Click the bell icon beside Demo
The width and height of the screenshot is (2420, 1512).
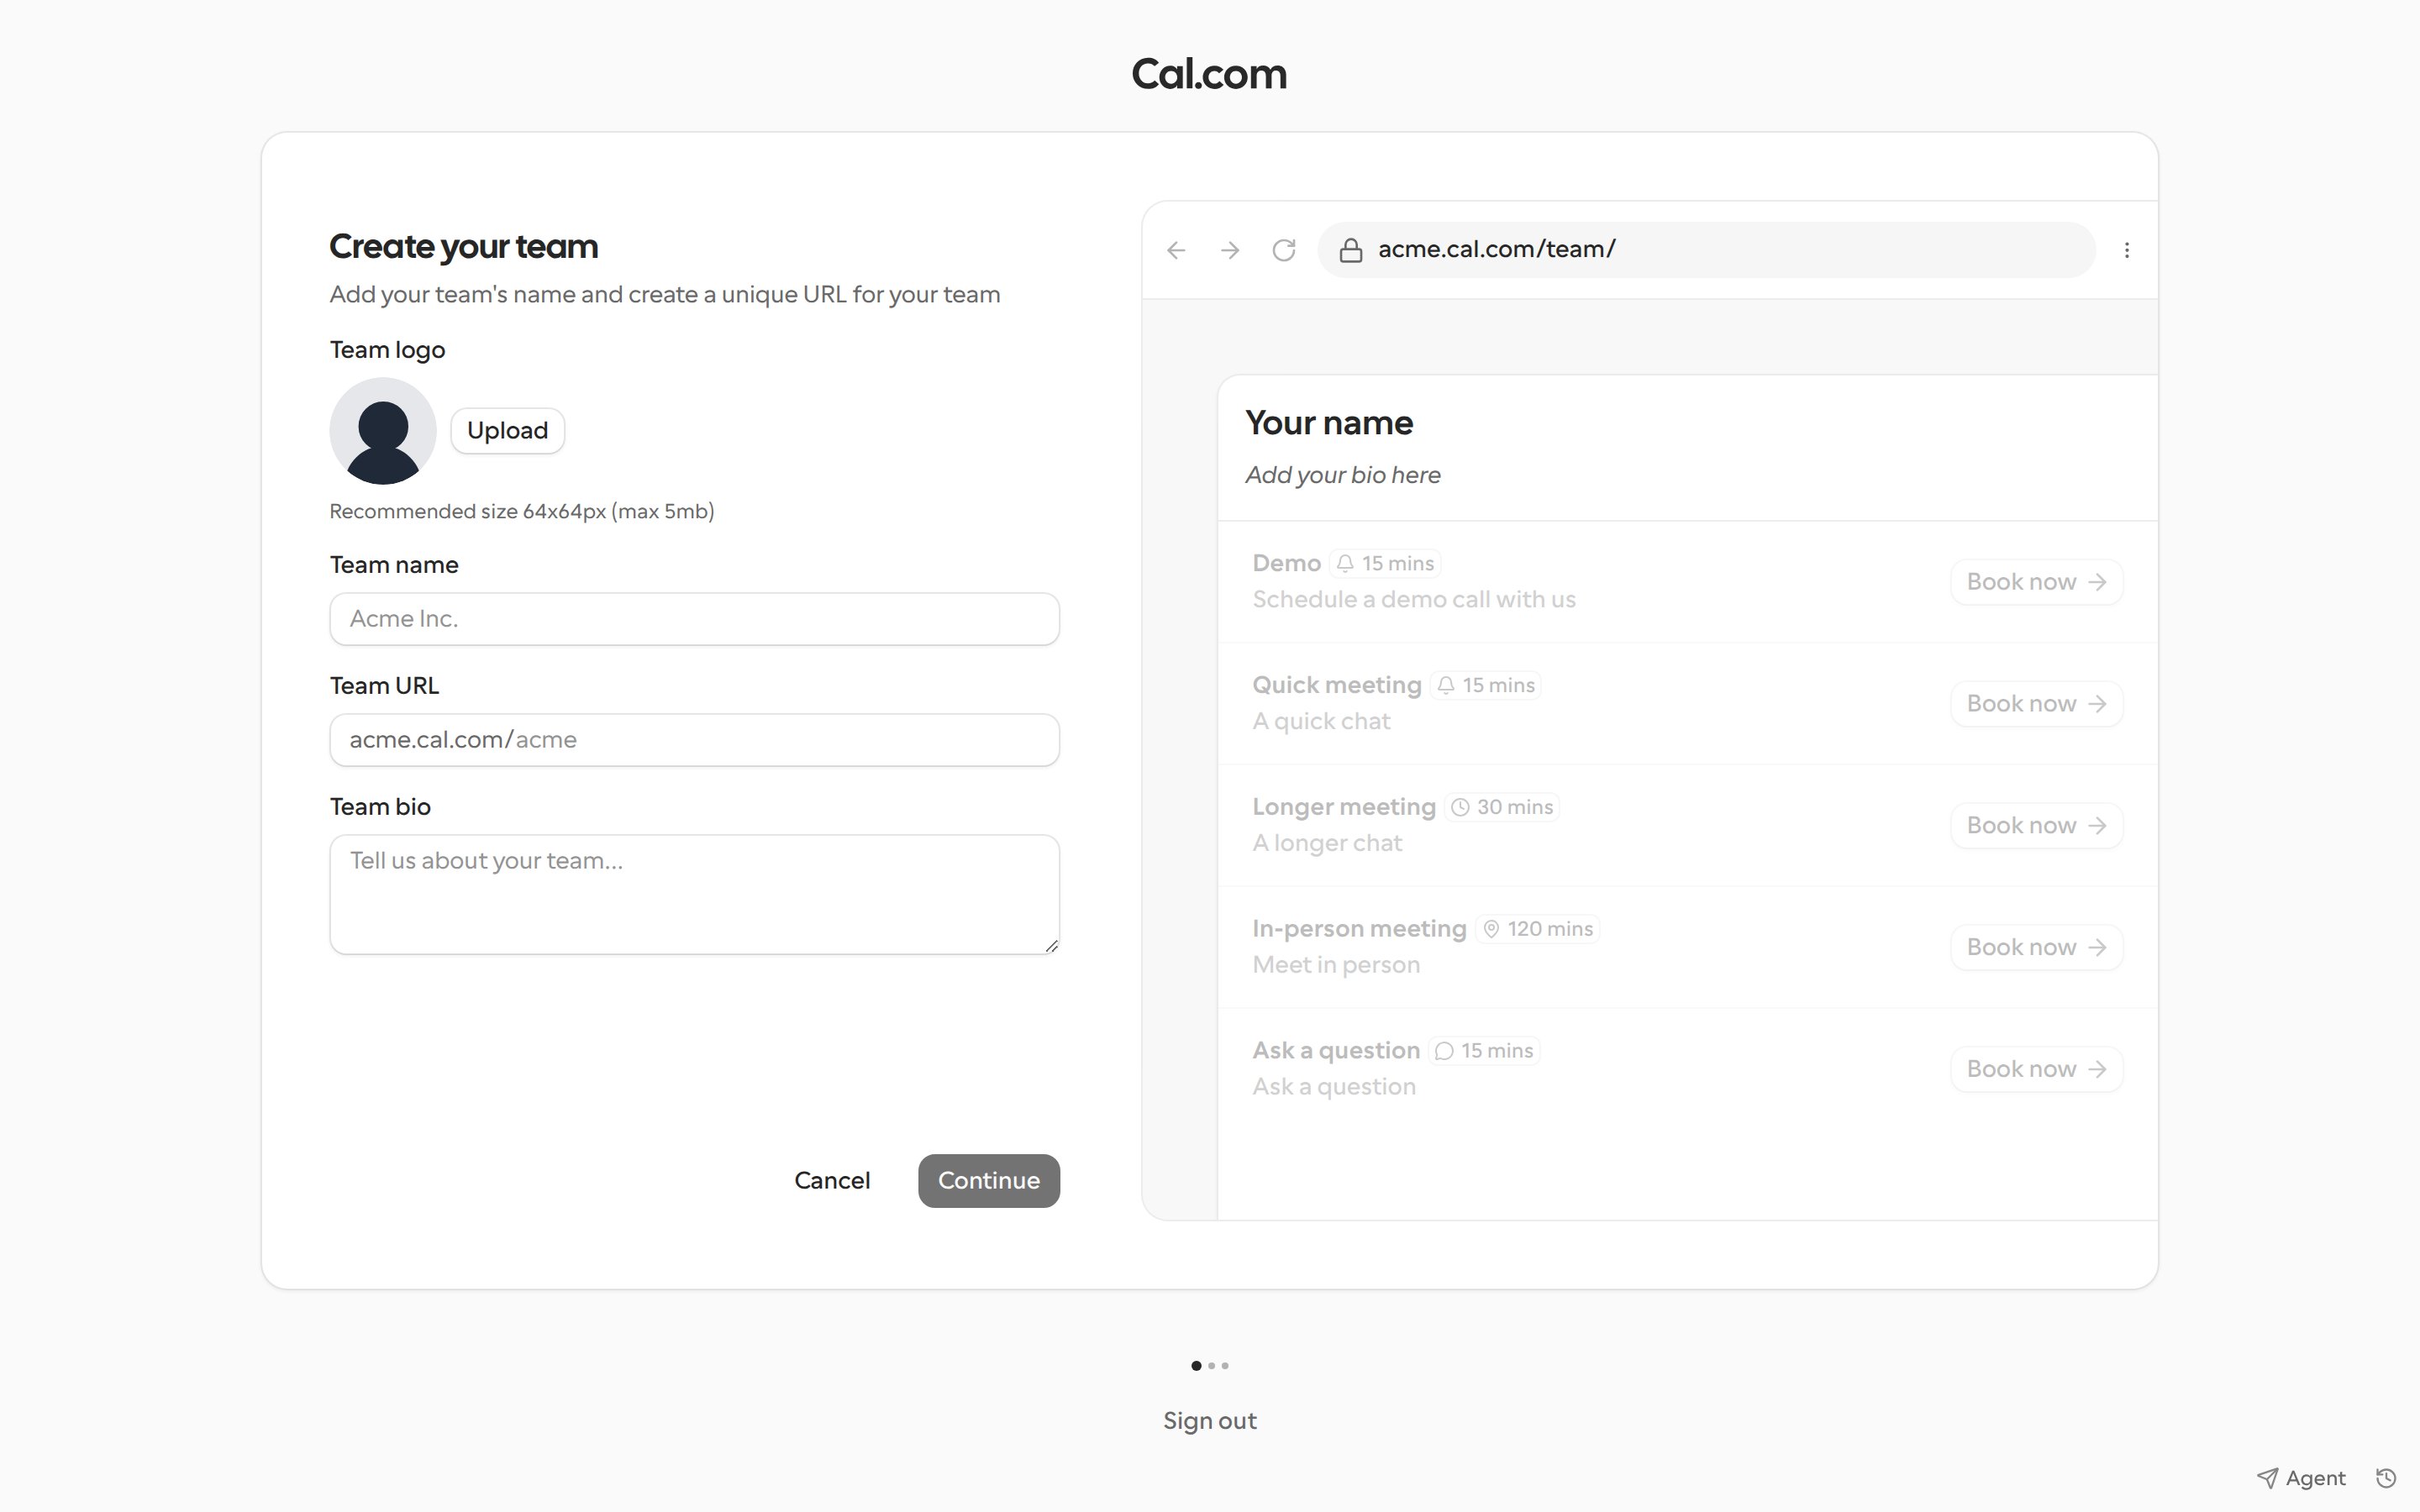click(x=1346, y=564)
